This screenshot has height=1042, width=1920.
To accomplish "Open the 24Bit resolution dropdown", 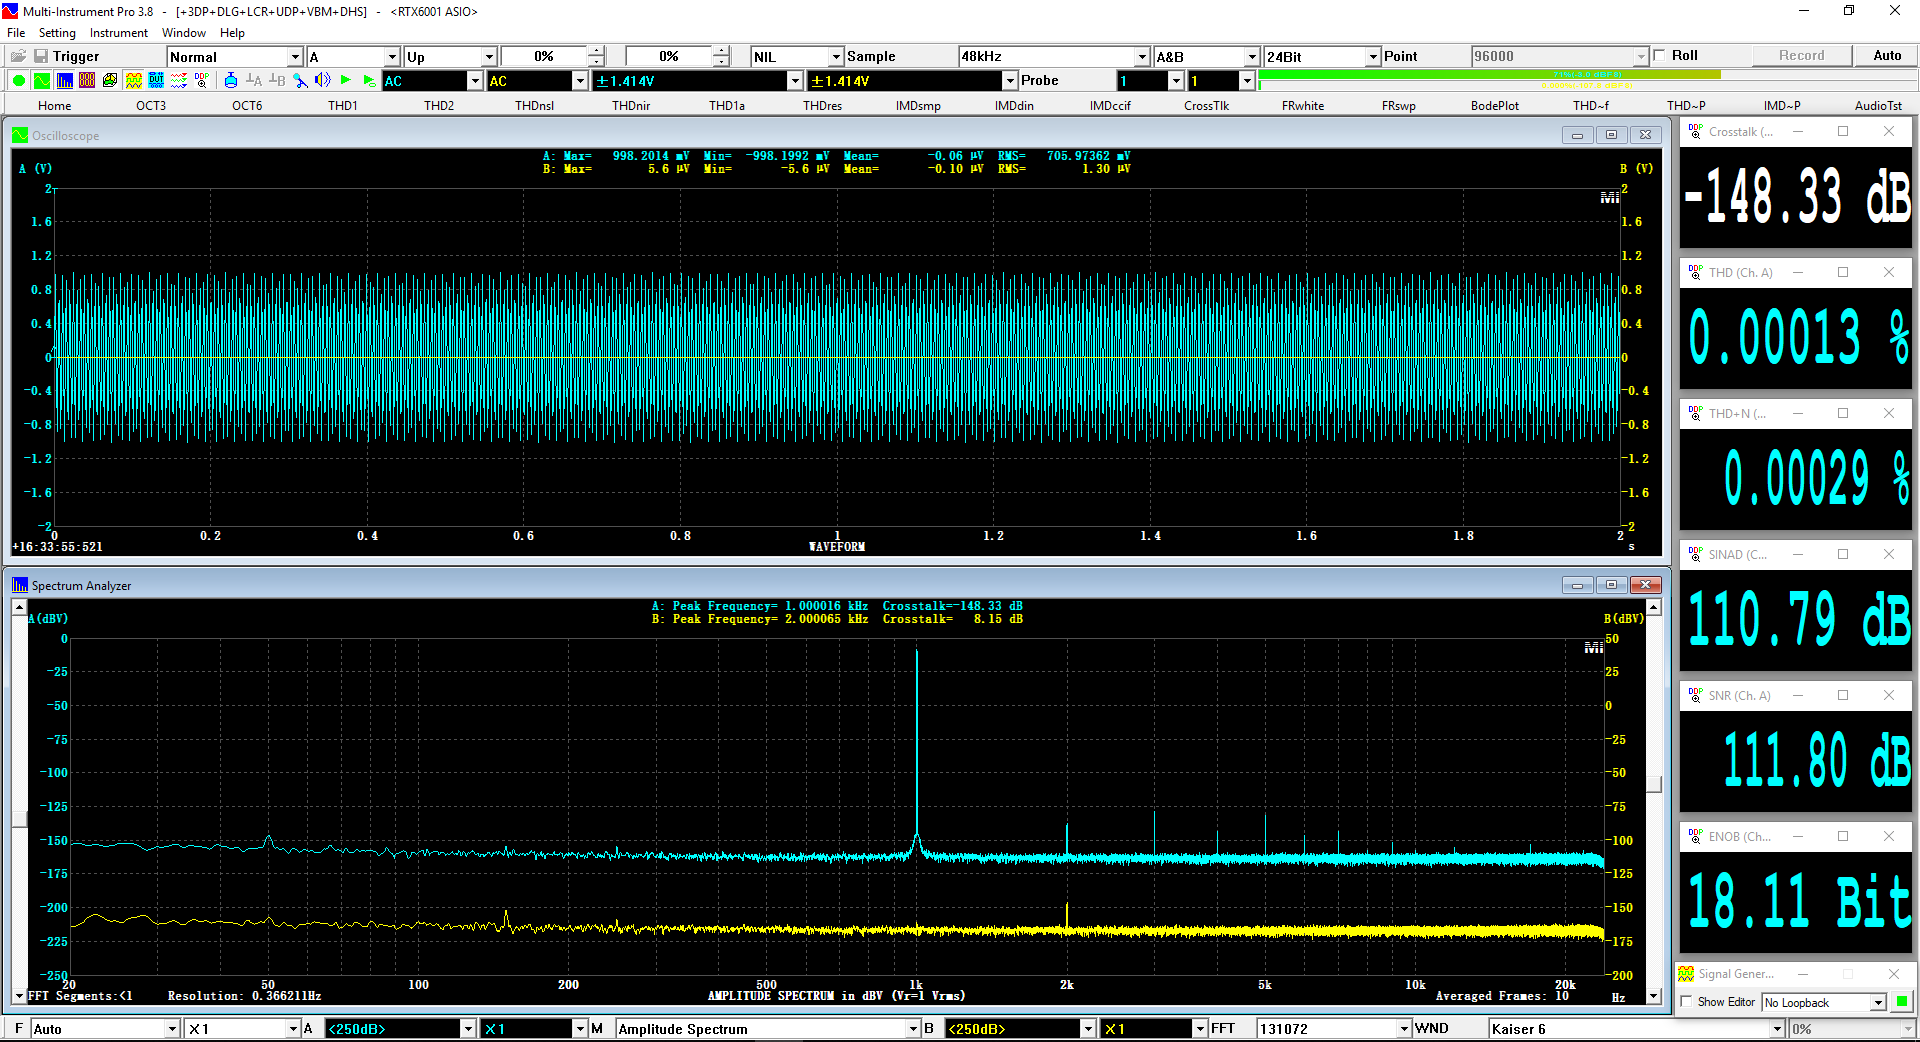I will tap(1373, 57).
